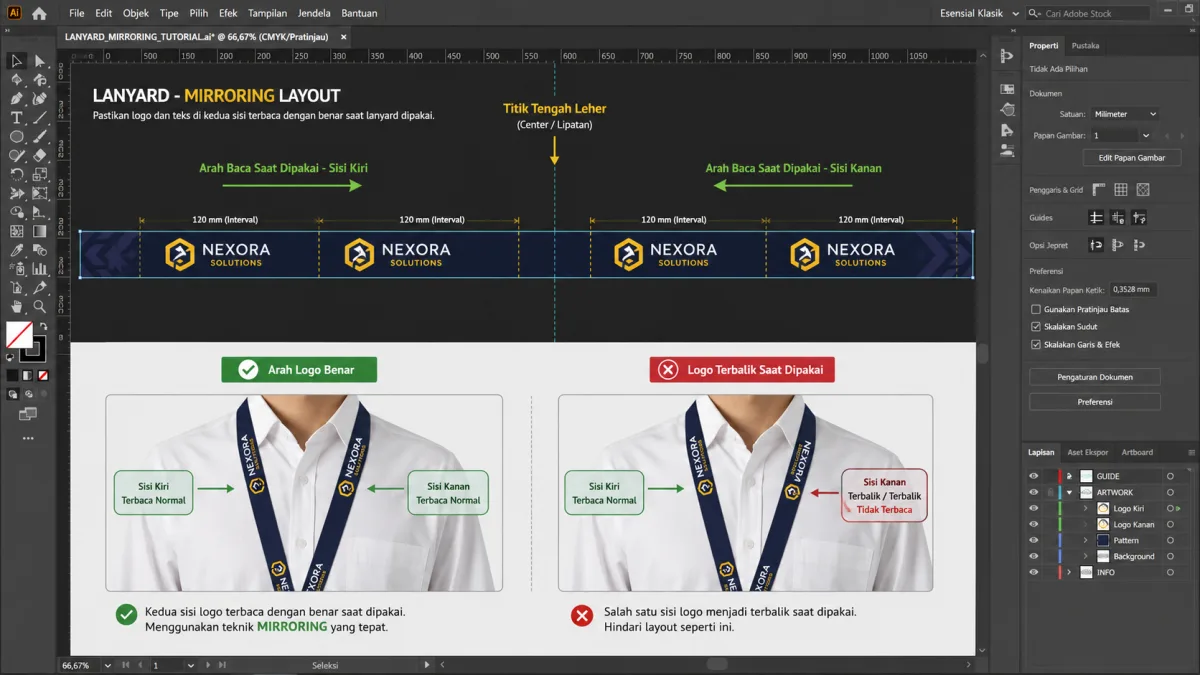
Task: Uncheck Skalakan Garis & Efek checkbox
Action: point(1036,345)
